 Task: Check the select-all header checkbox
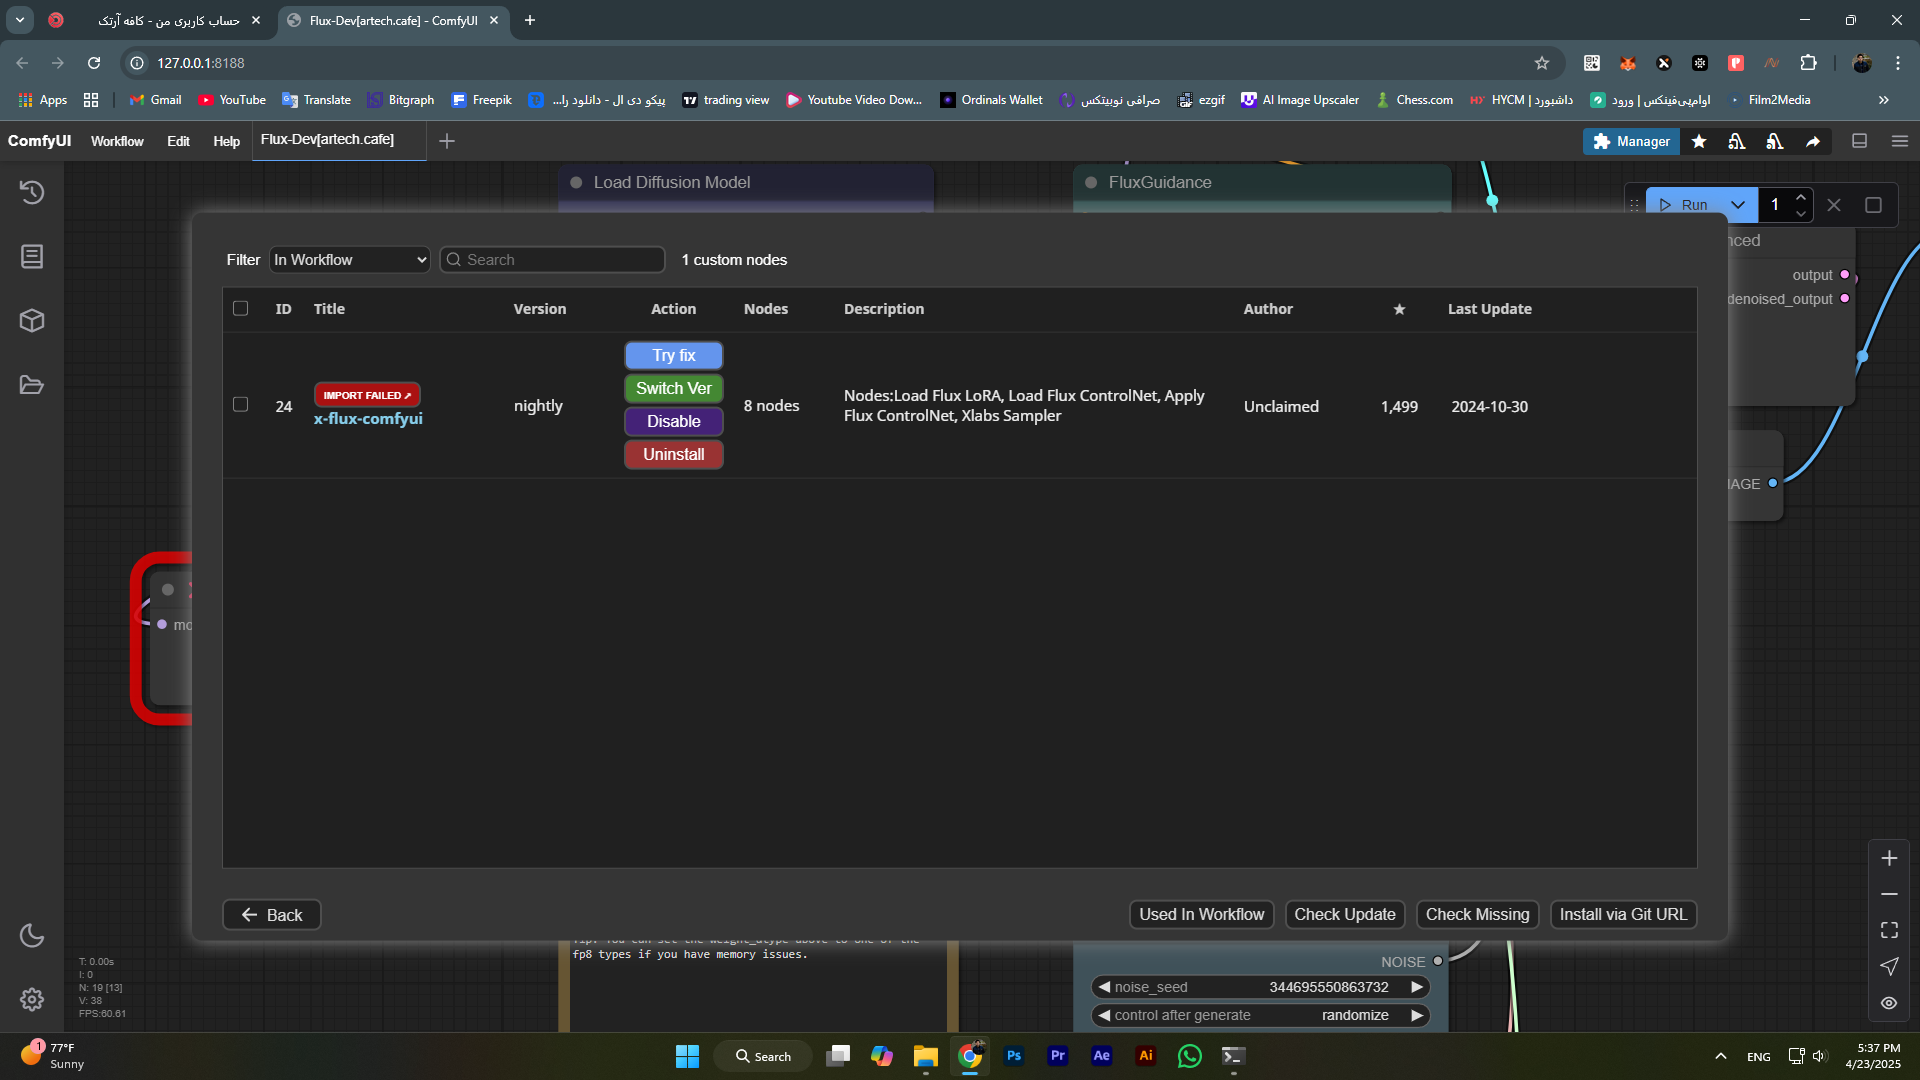(x=240, y=308)
